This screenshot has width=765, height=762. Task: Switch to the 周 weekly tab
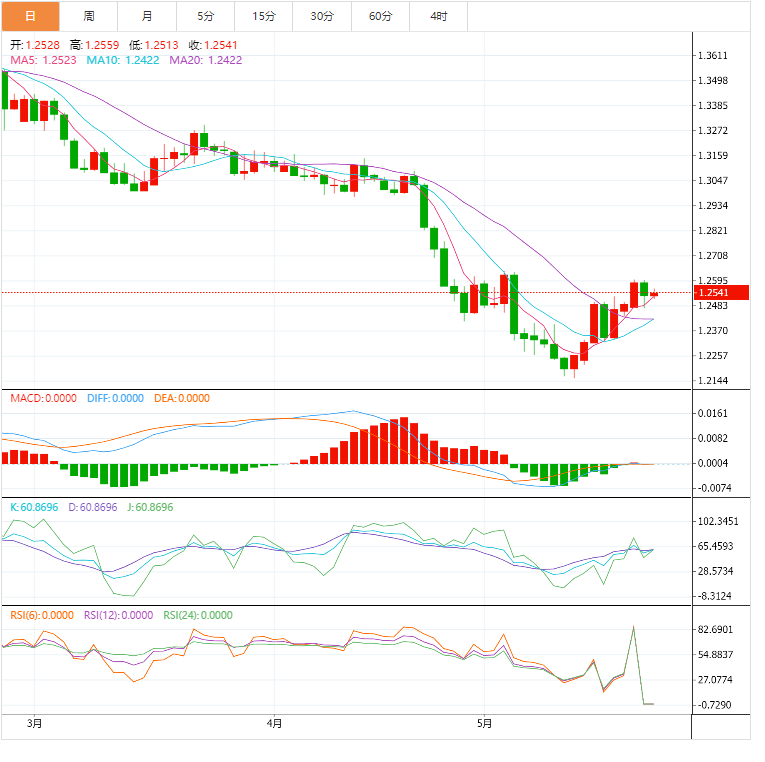(x=88, y=16)
